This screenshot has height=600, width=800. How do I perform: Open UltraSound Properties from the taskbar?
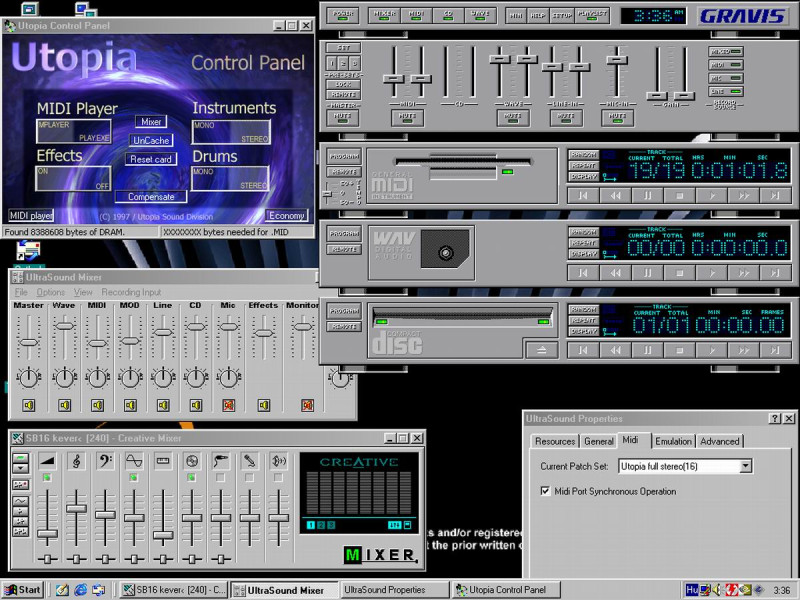394,590
